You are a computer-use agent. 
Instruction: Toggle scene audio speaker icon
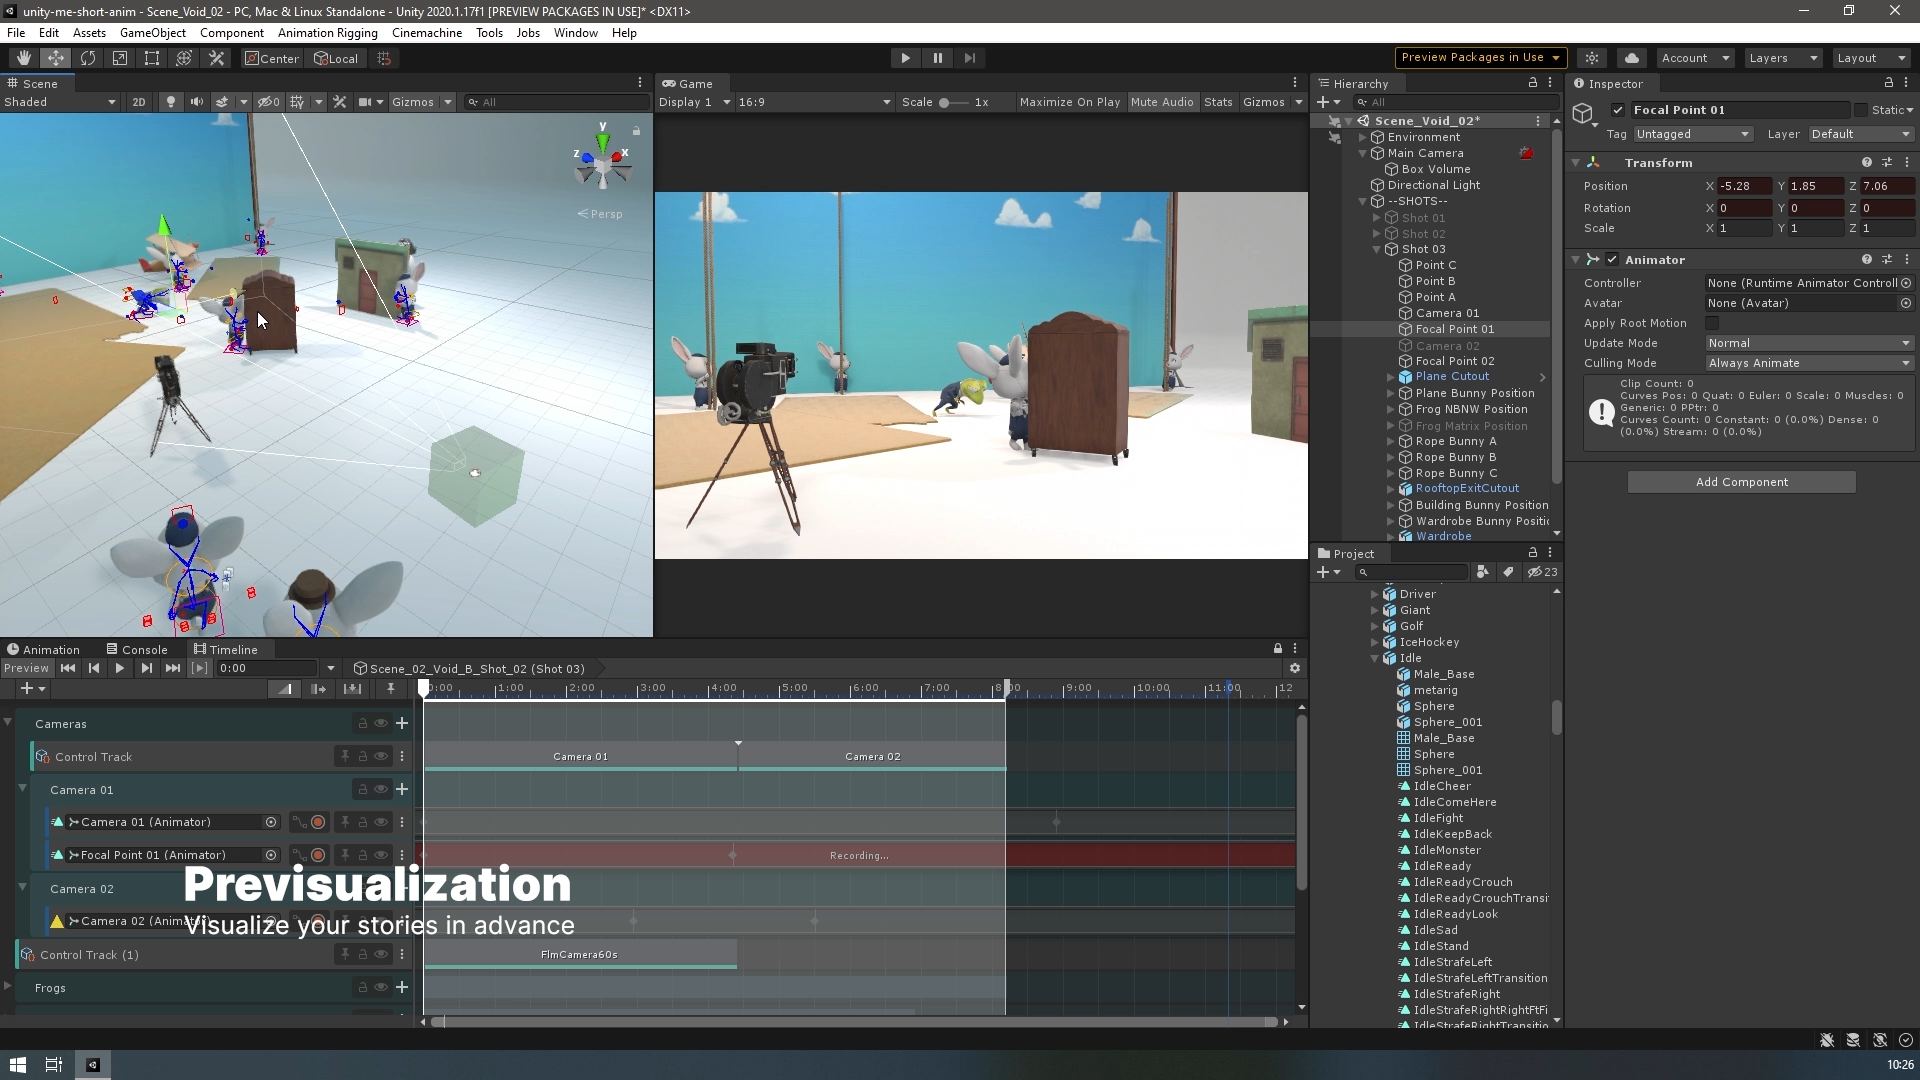(x=196, y=102)
